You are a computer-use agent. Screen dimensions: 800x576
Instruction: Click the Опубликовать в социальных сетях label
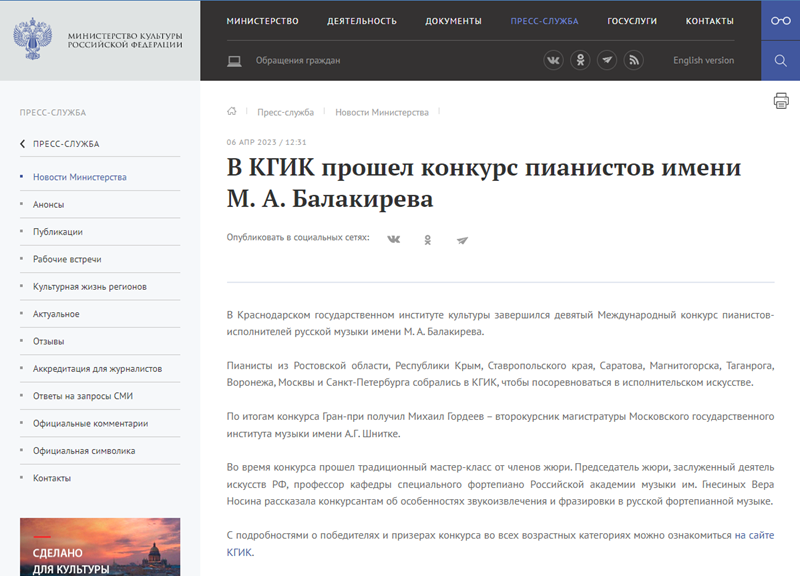(x=298, y=237)
